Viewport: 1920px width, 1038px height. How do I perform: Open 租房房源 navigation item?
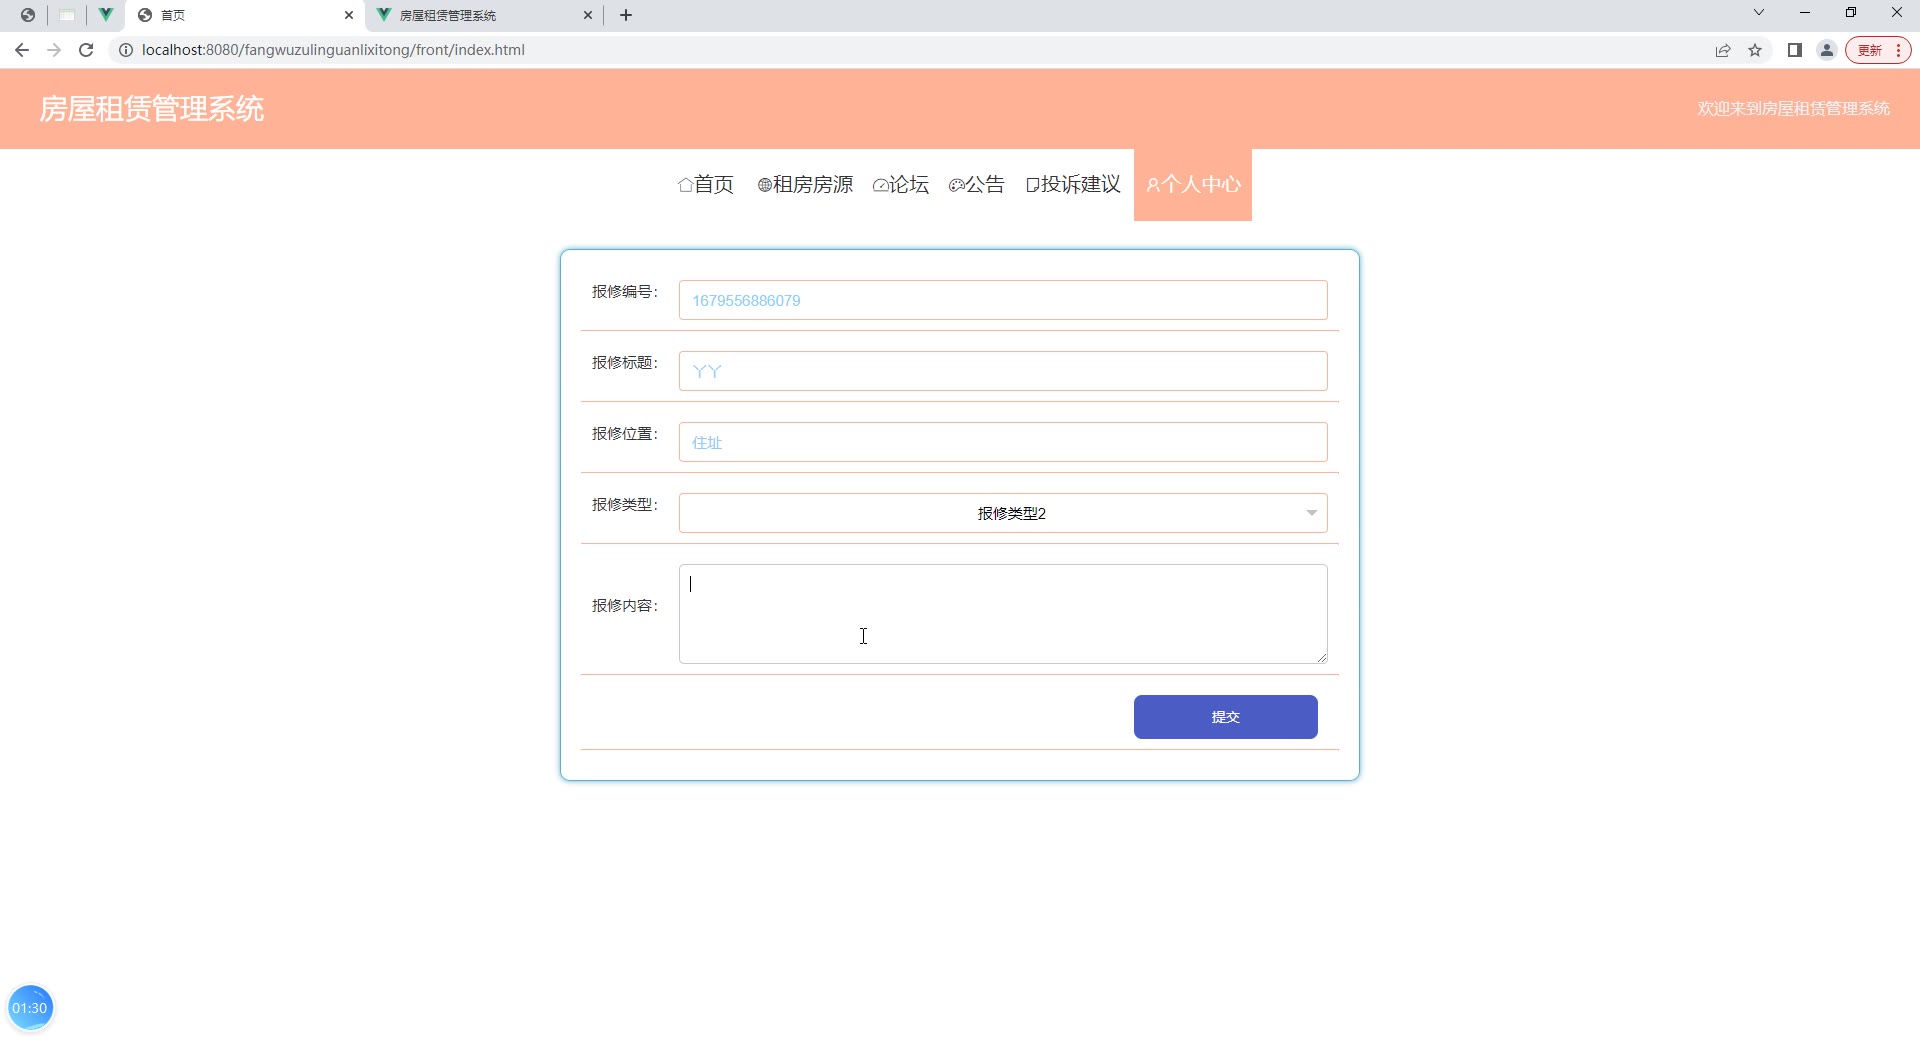[x=805, y=184]
